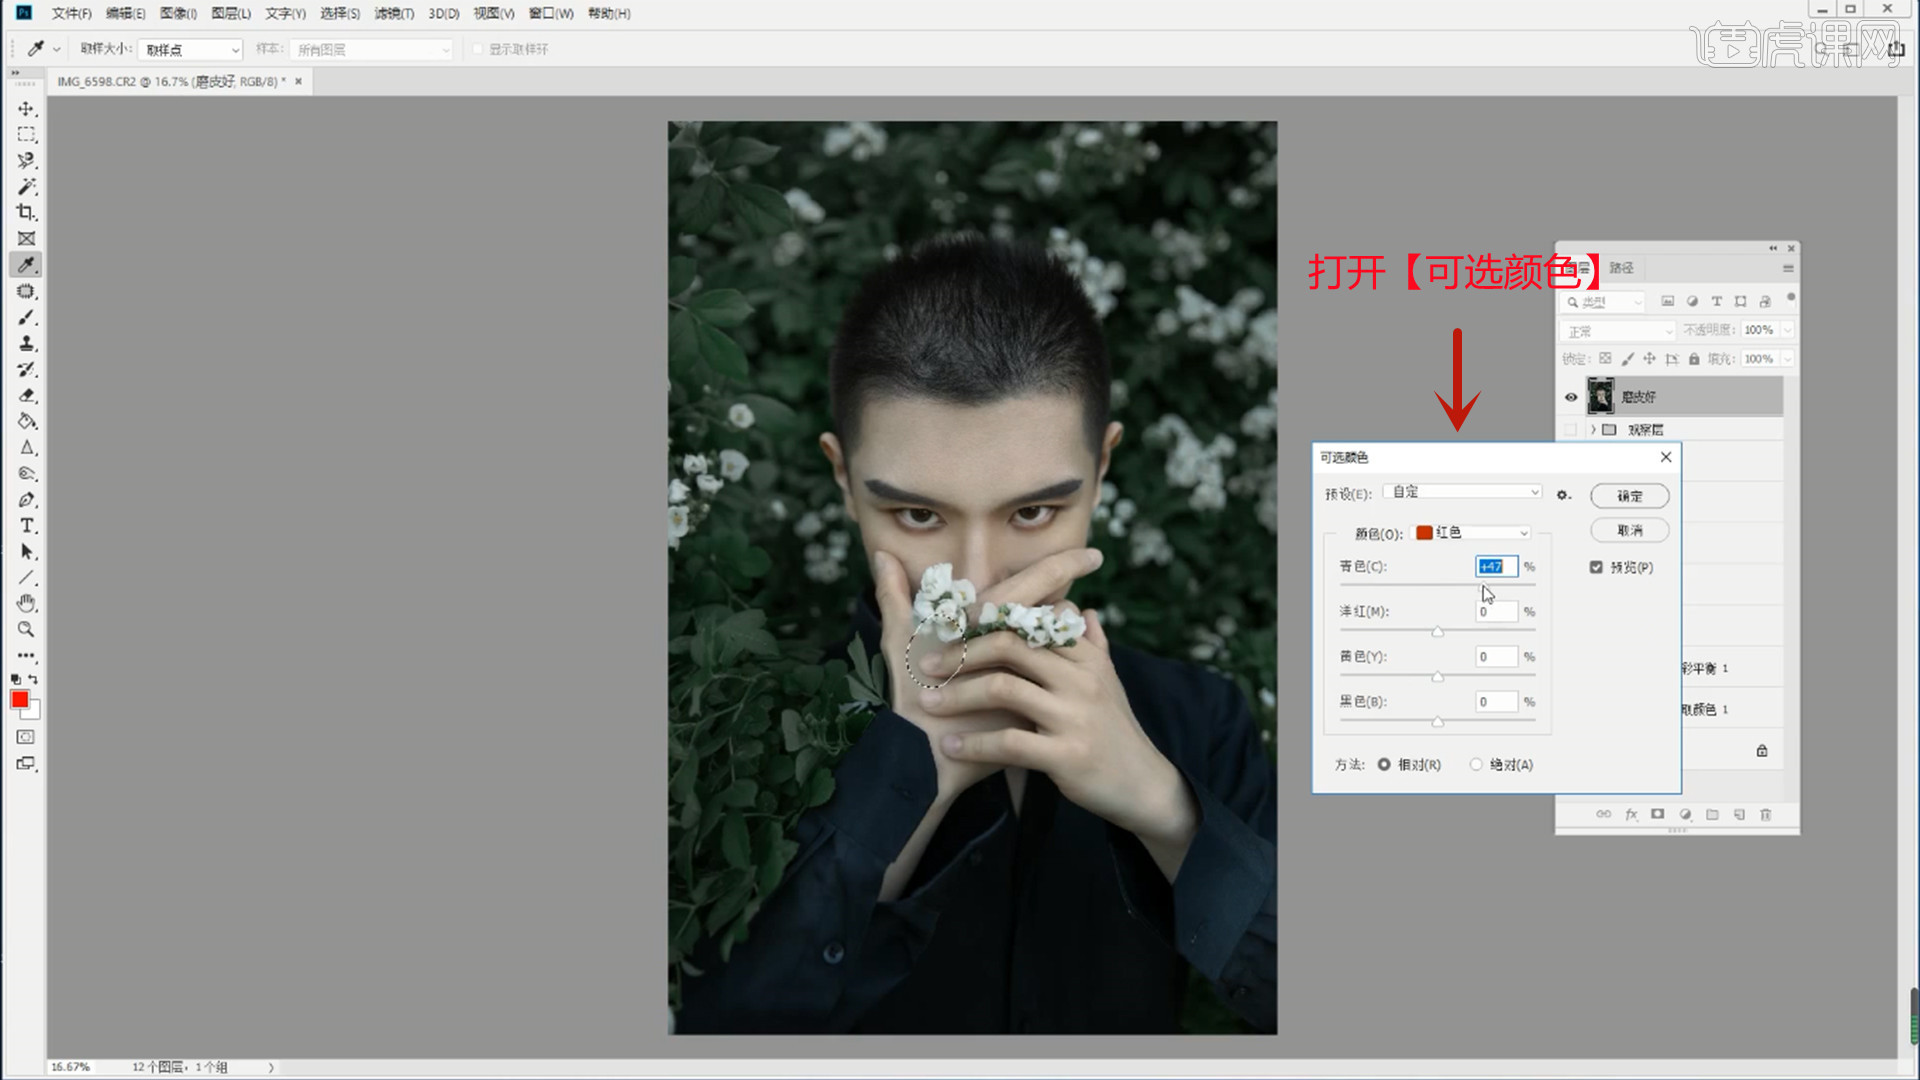The width and height of the screenshot is (1920, 1080).
Task: Select the Eraser tool
Action: [26, 395]
